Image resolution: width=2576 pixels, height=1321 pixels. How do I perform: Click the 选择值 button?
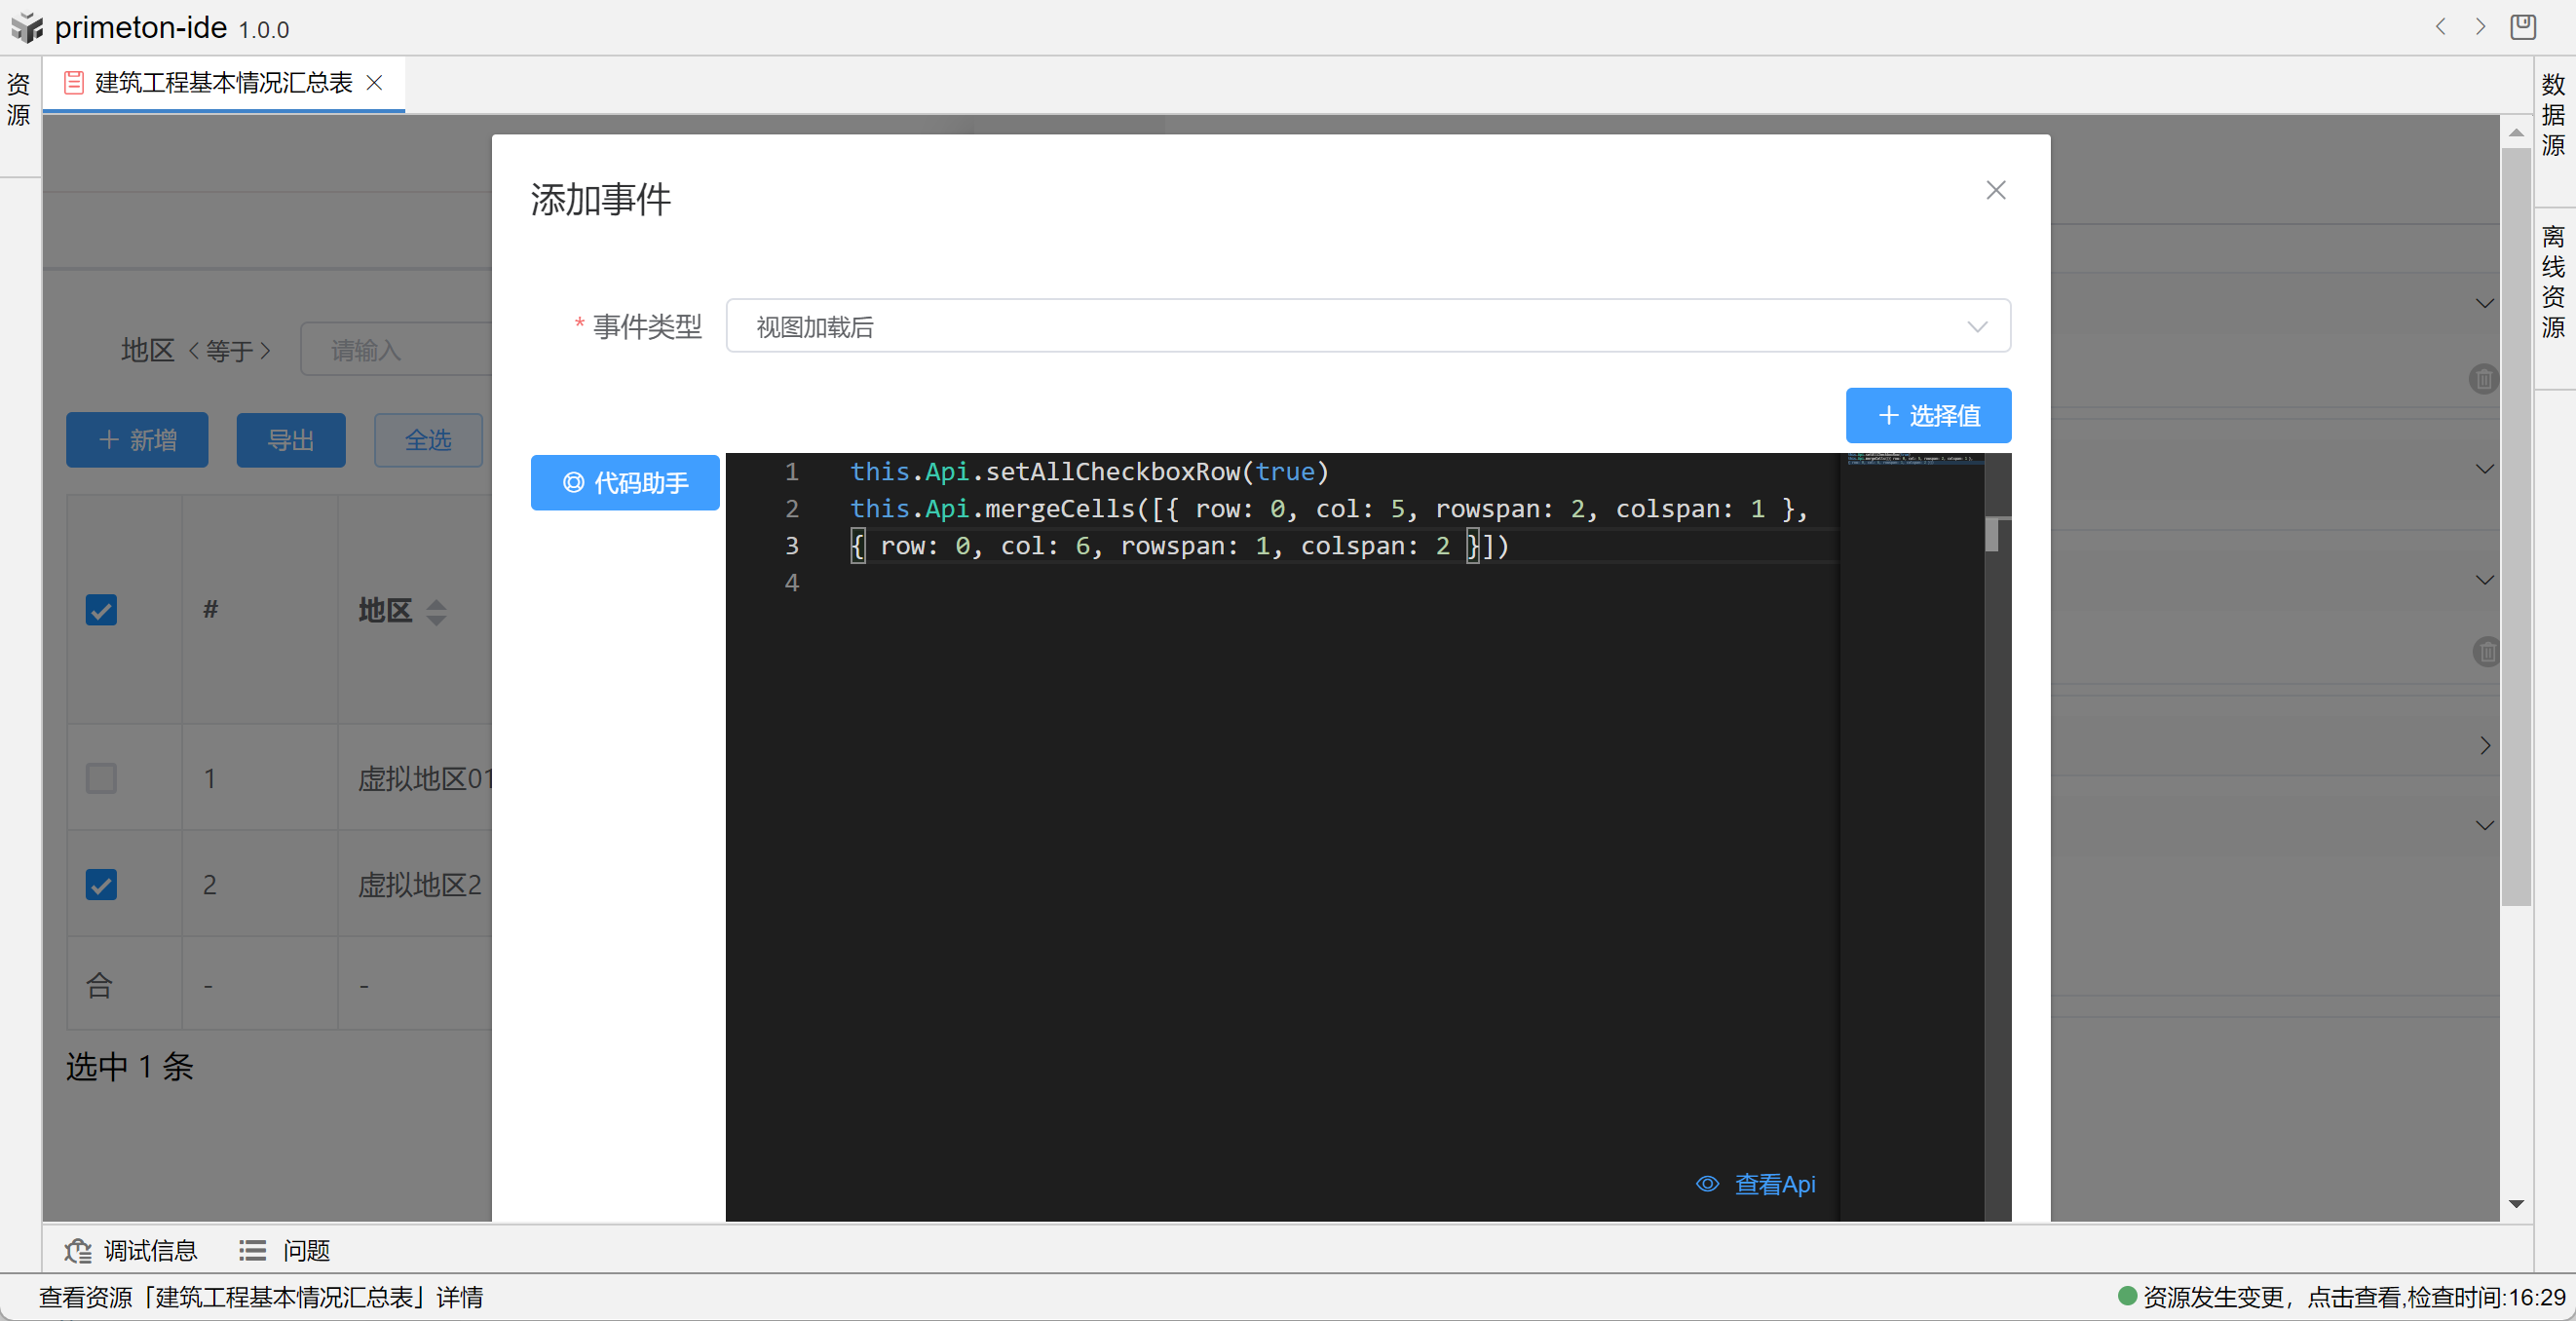pyautogui.click(x=1927, y=415)
